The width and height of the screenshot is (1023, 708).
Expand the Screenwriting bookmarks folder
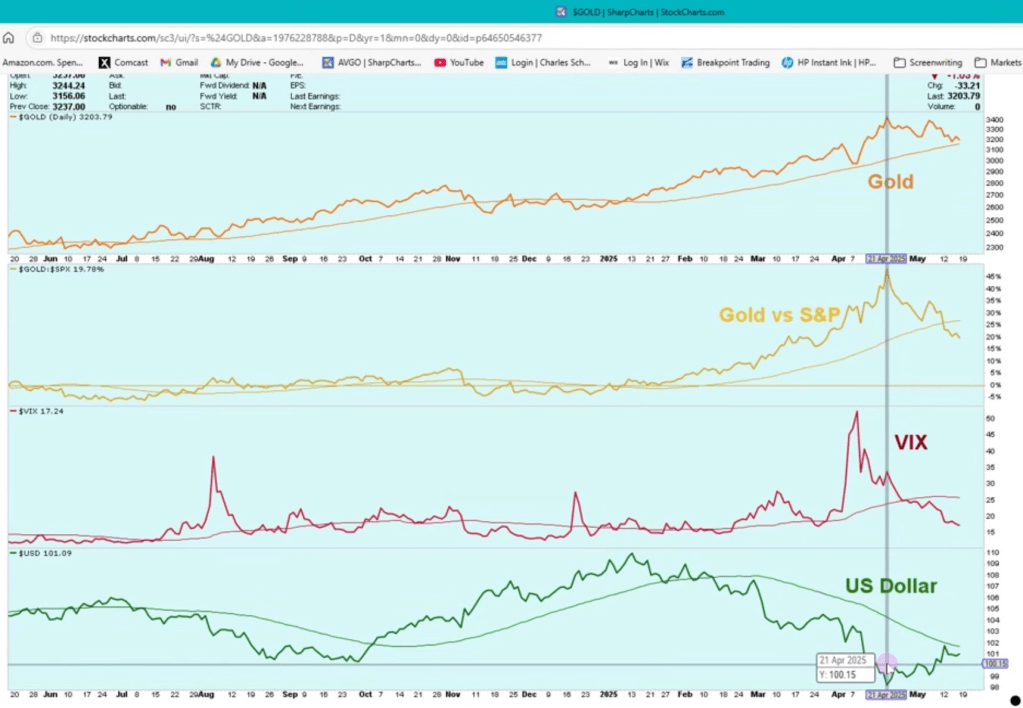[x=927, y=62]
